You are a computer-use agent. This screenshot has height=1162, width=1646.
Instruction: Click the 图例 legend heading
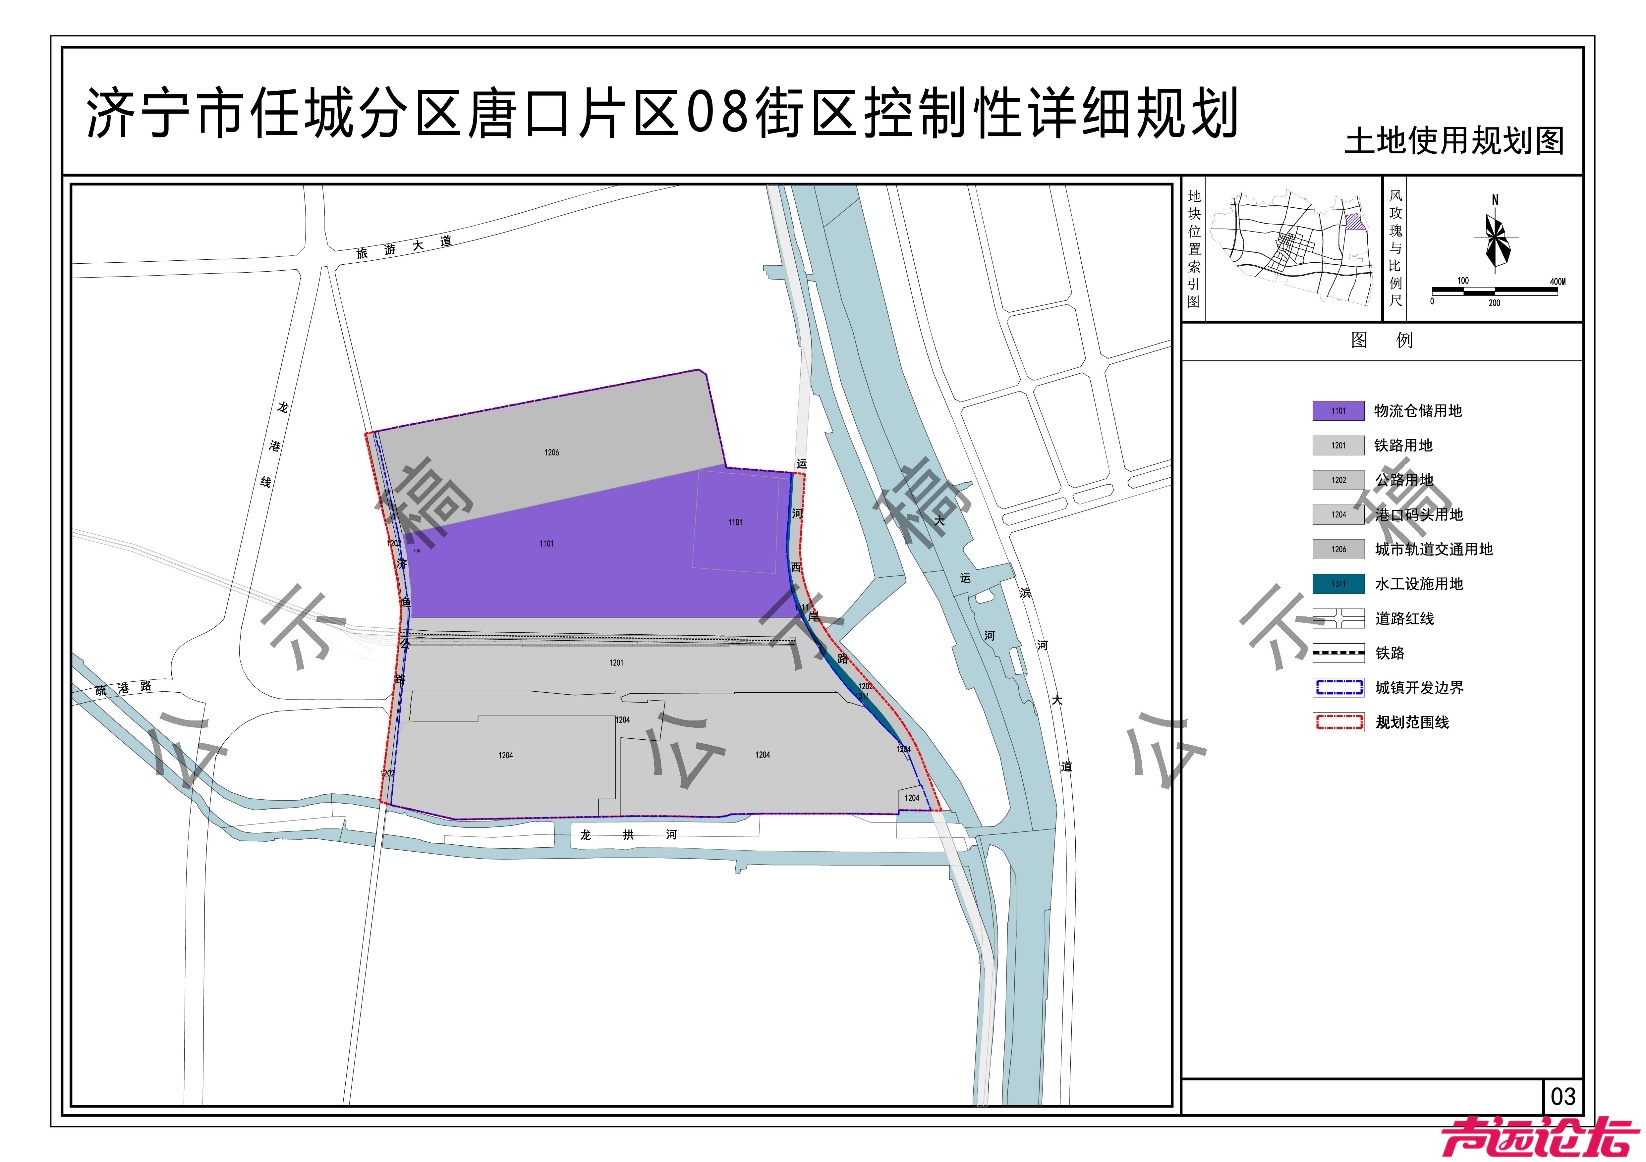click(x=1381, y=340)
